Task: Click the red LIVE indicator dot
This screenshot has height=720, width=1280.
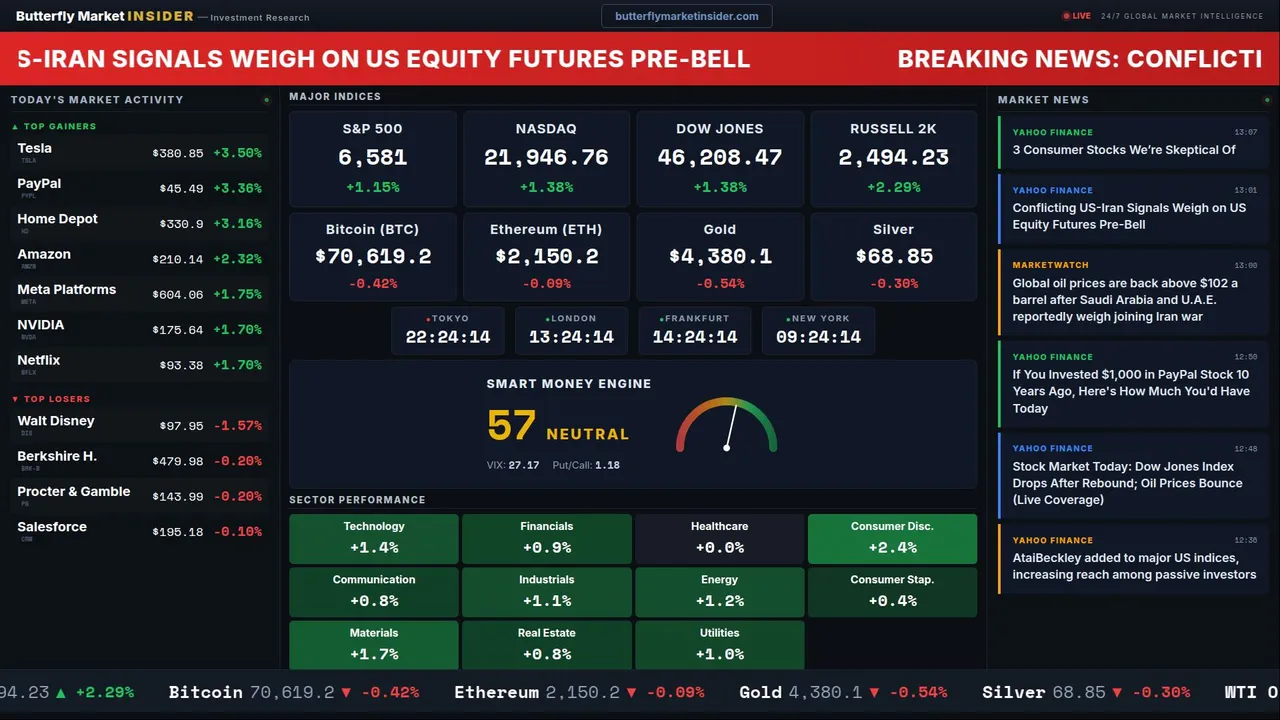Action: [1066, 16]
